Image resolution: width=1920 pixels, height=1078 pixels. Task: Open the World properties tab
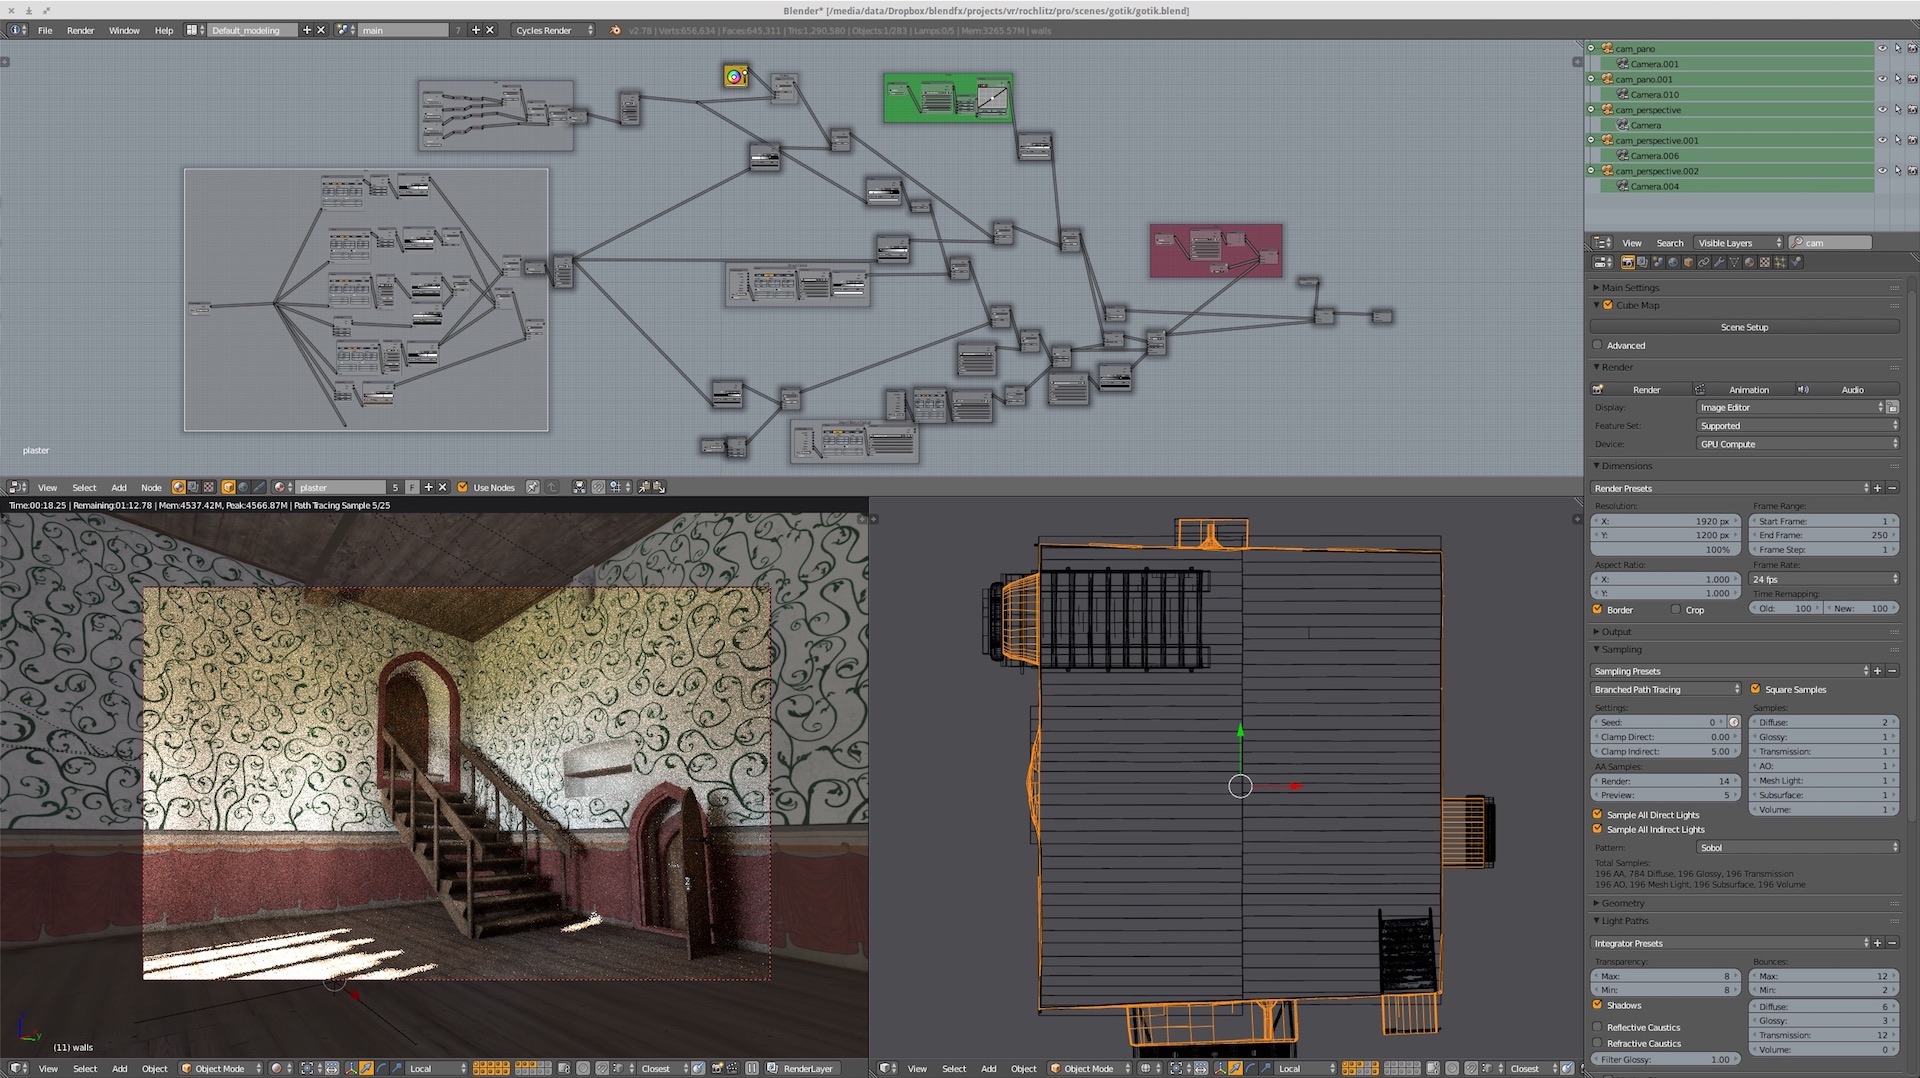1673,263
